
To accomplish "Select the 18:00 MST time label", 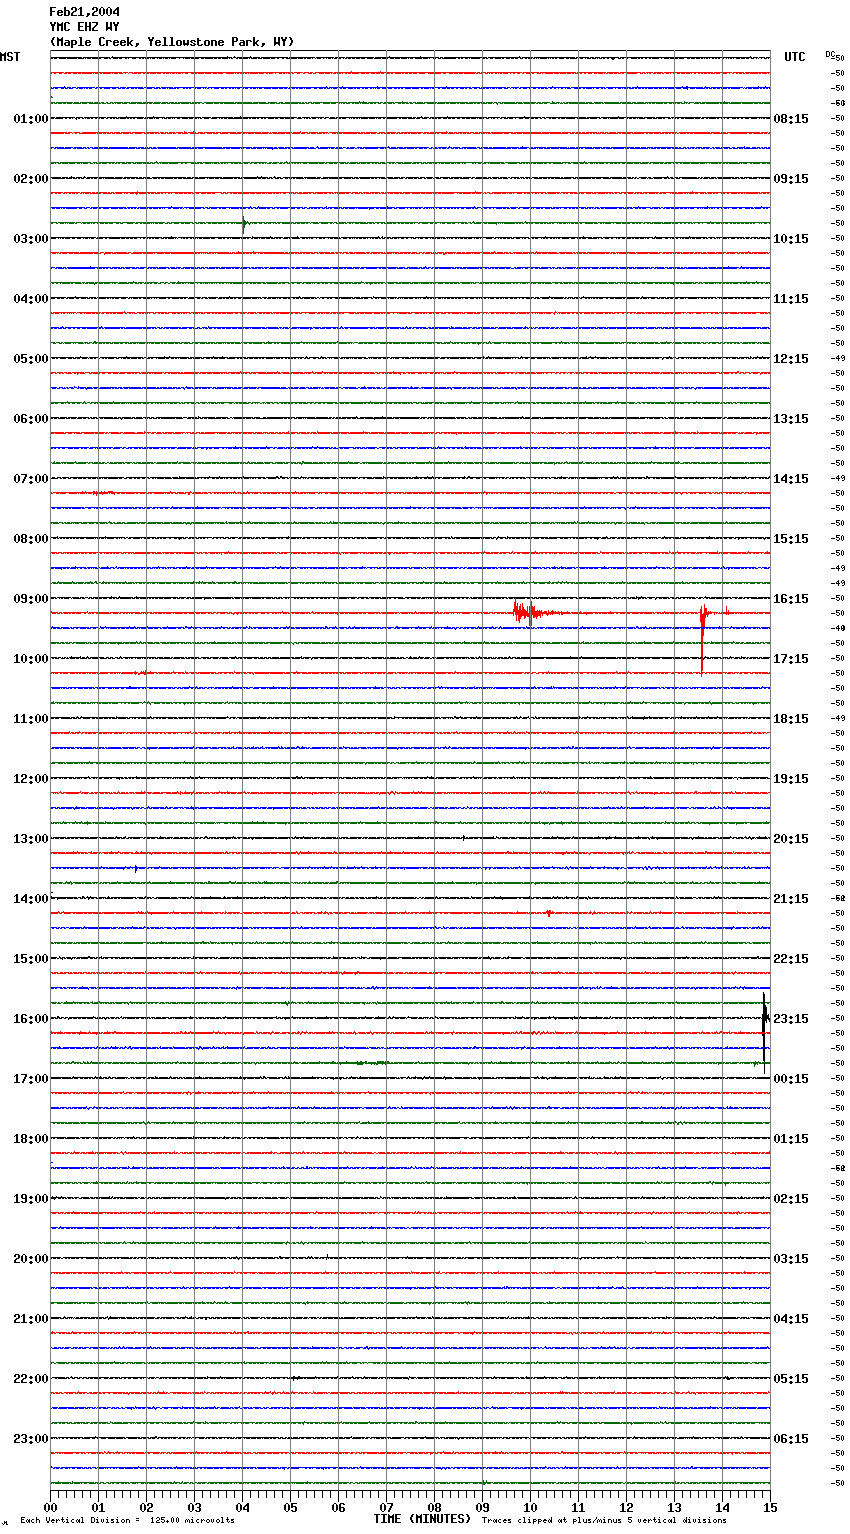I will click(30, 1139).
